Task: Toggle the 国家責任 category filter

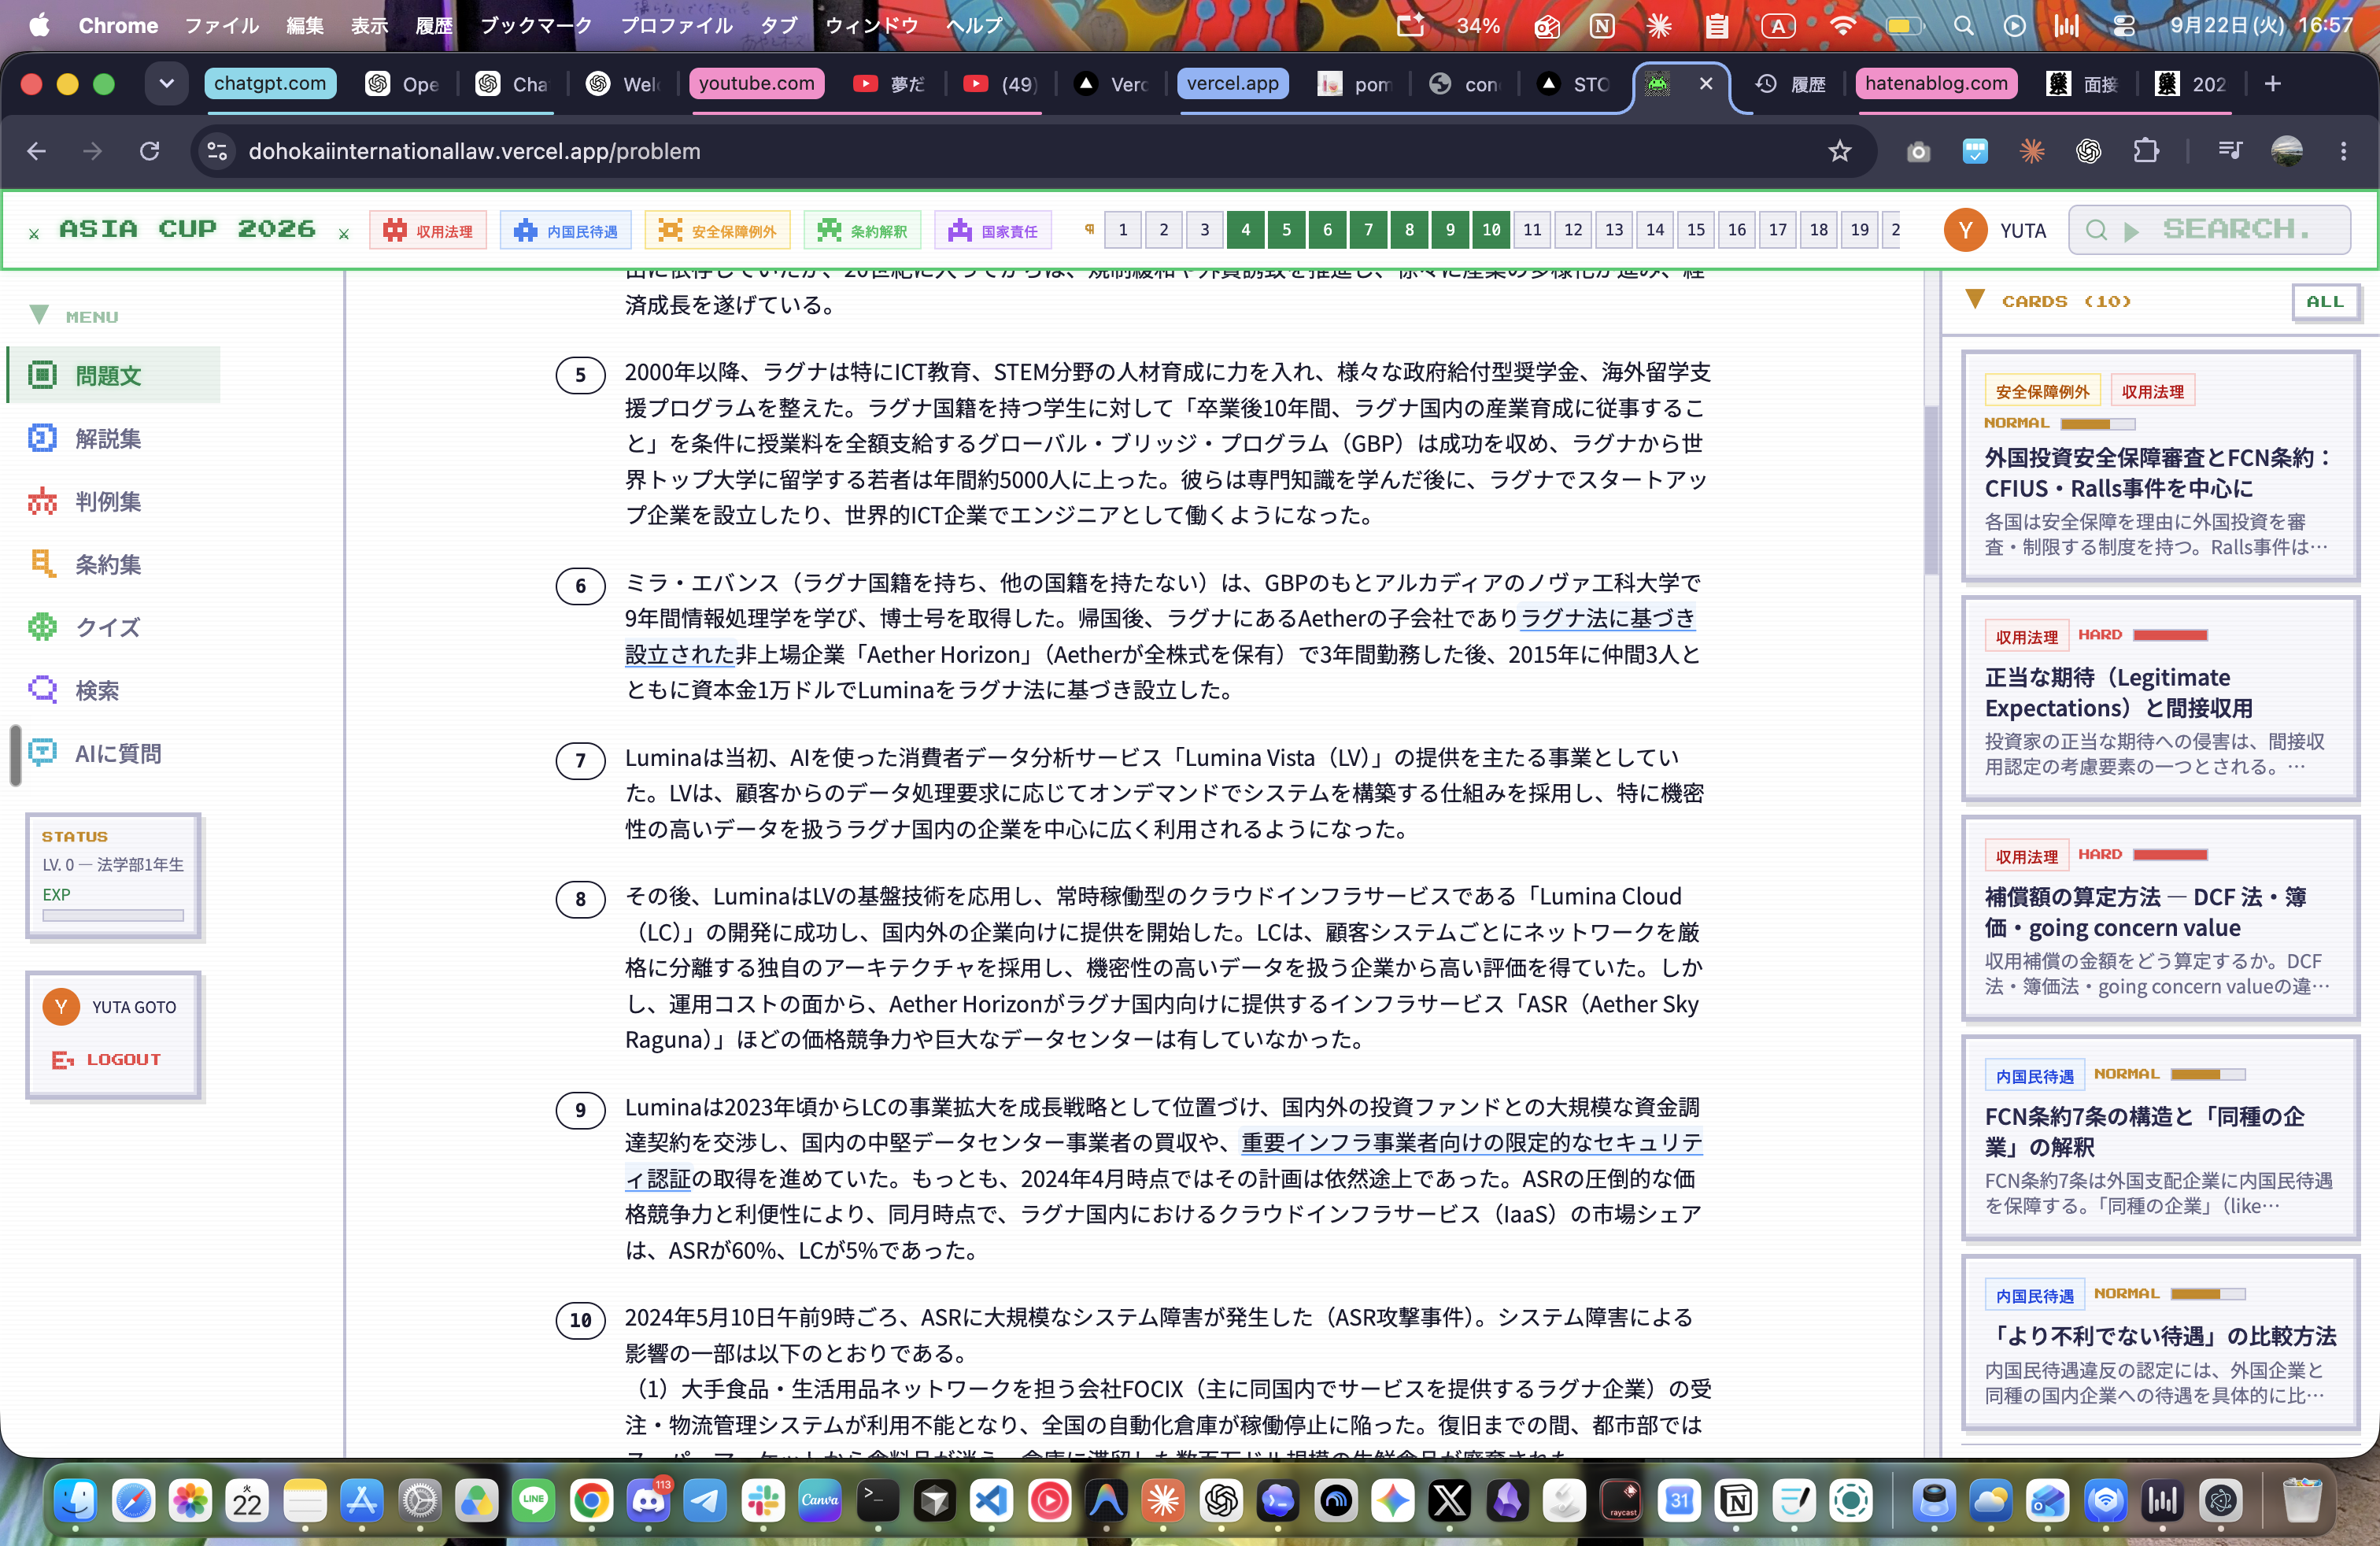Action: [993, 230]
